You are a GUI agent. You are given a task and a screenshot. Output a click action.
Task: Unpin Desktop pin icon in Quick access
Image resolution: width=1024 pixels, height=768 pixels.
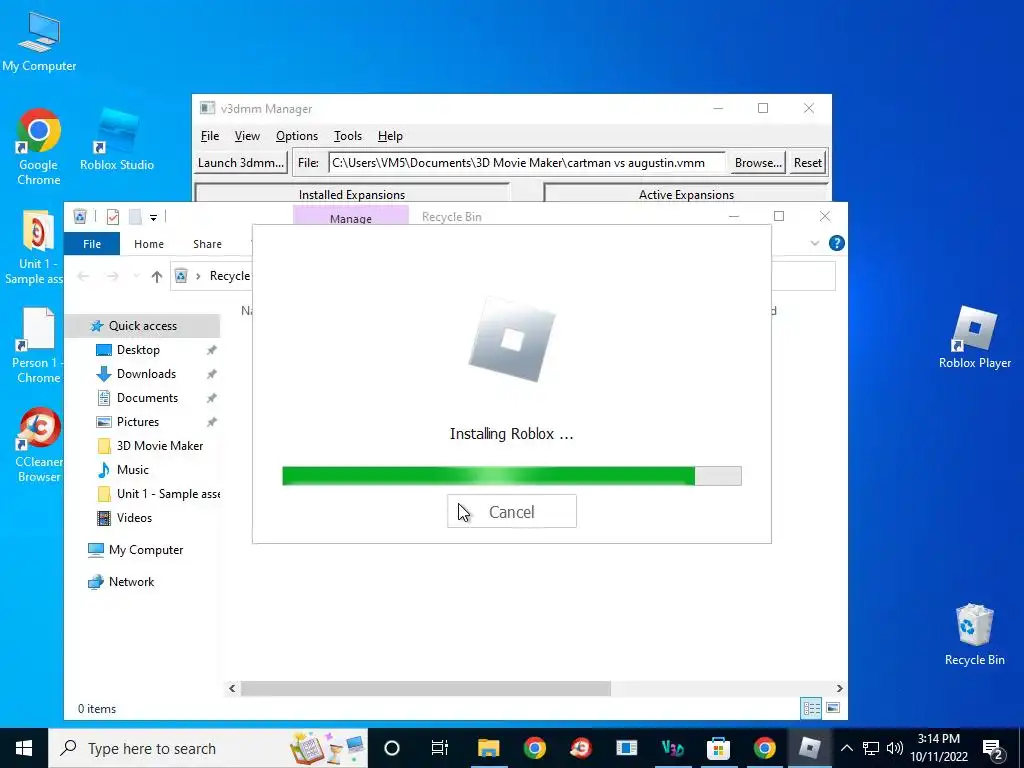pyautogui.click(x=212, y=350)
